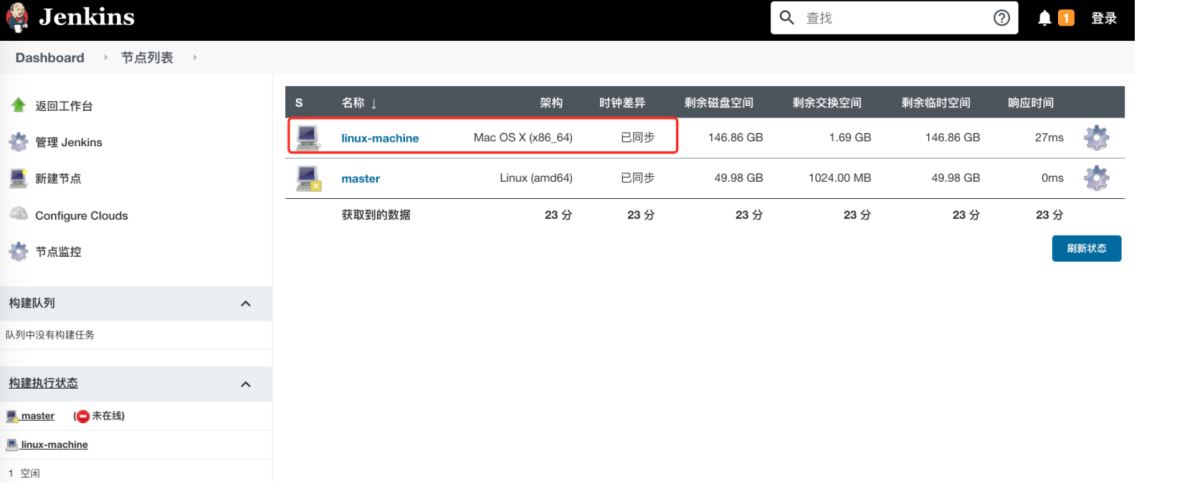Open search help question mark icon
1200x504 pixels.
(1001, 18)
